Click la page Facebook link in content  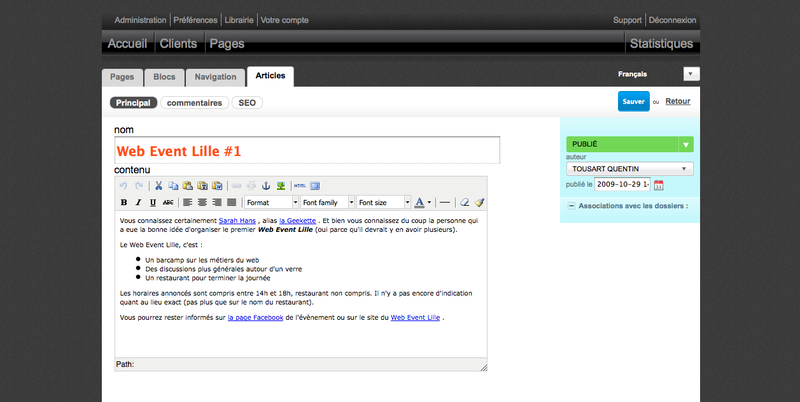point(255,317)
